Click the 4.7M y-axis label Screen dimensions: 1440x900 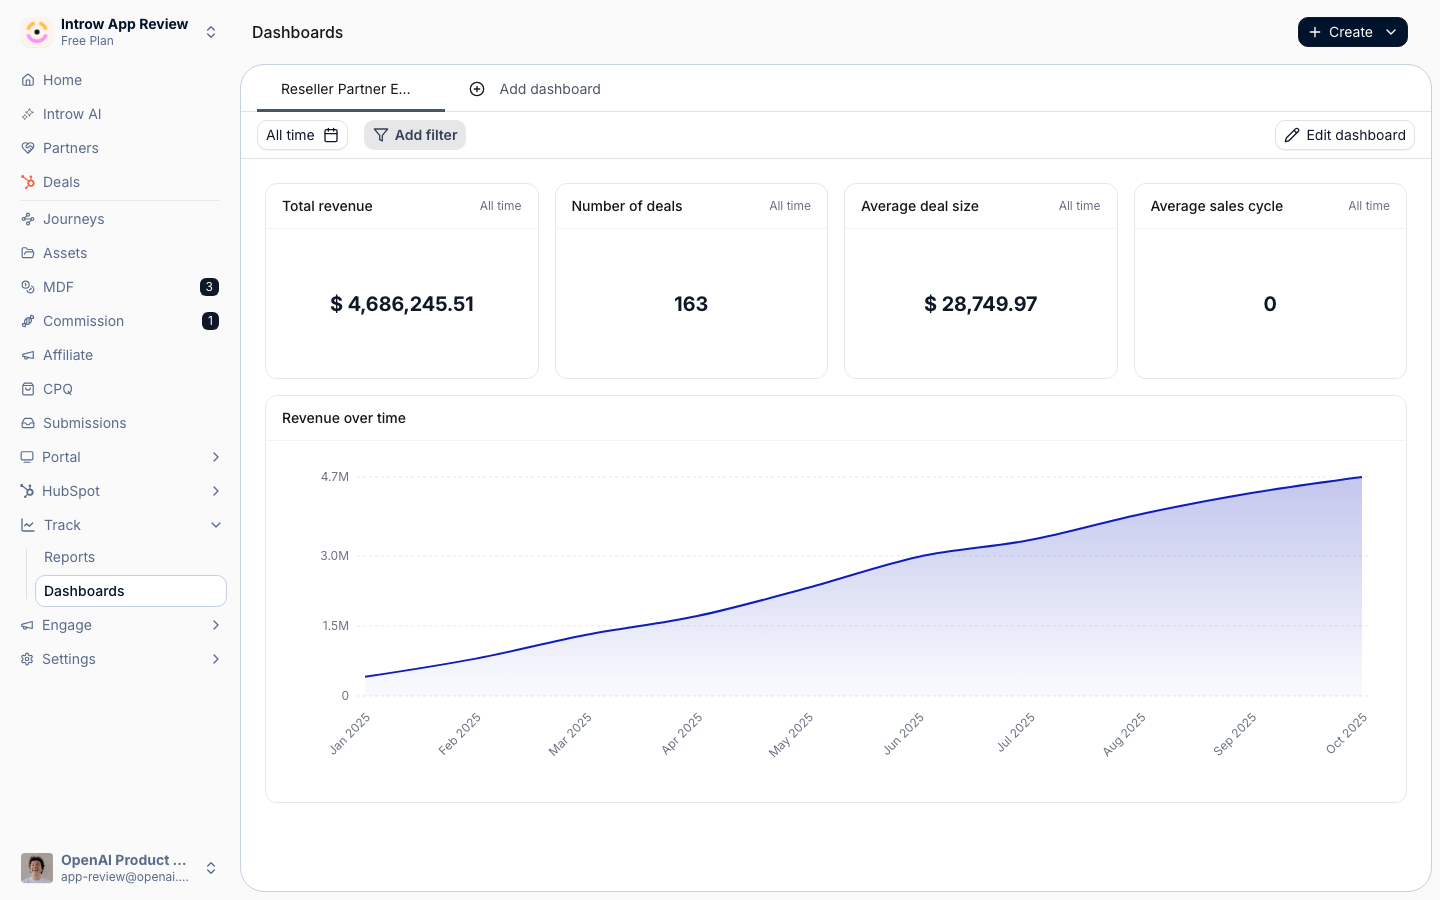335,477
